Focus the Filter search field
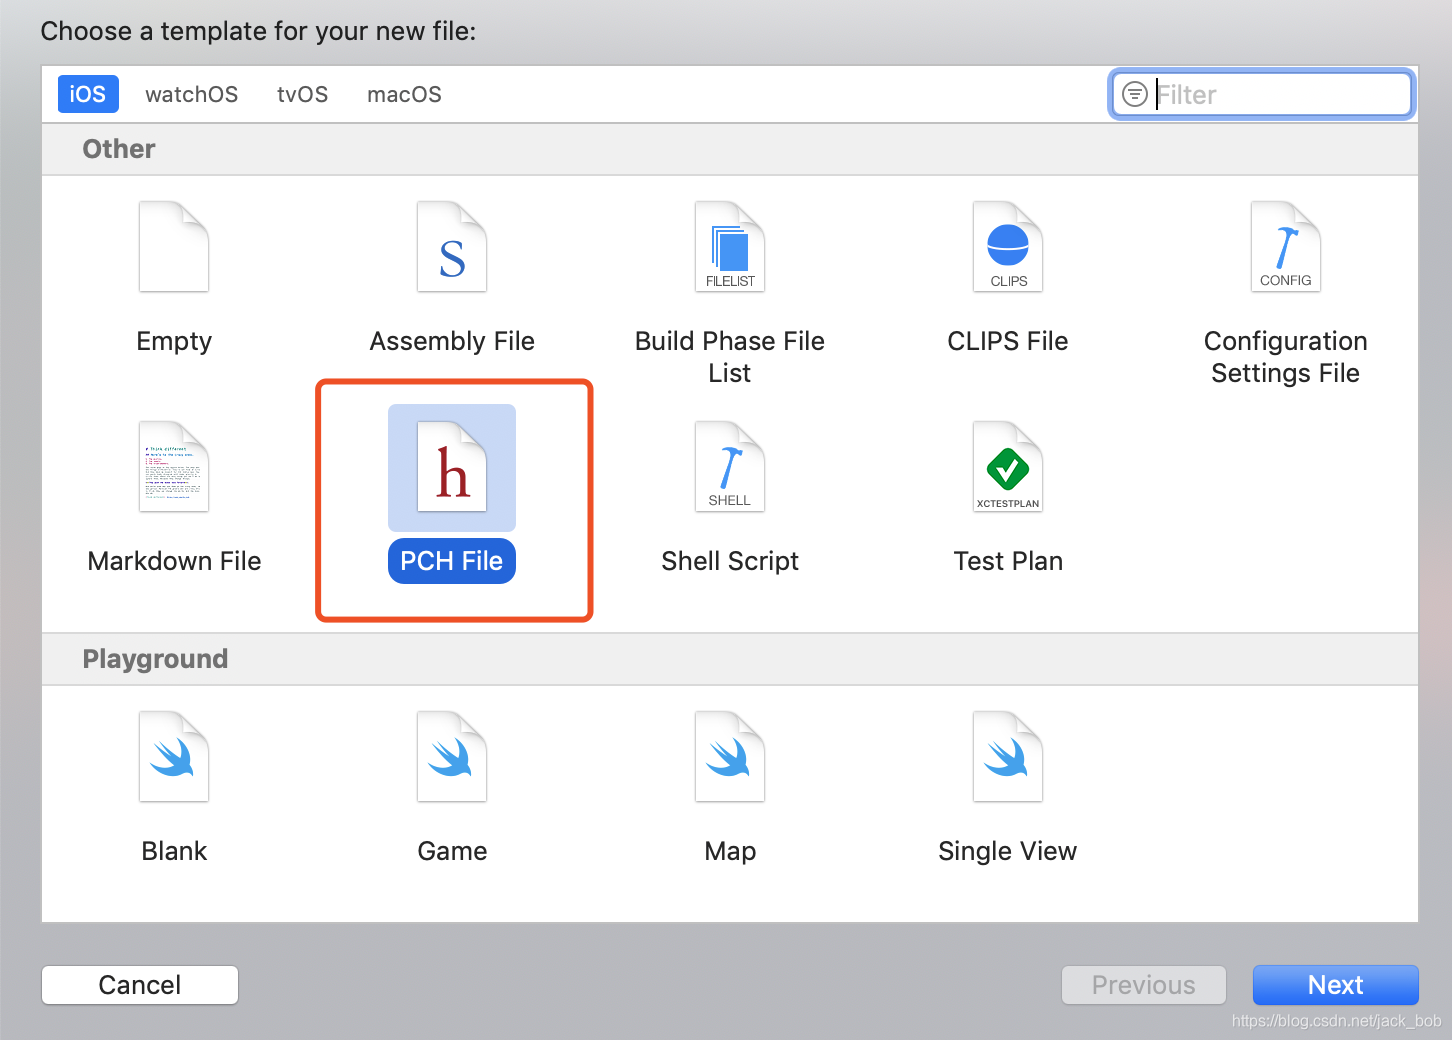This screenshot has width=1452, height=1040. click(1262, 94)
